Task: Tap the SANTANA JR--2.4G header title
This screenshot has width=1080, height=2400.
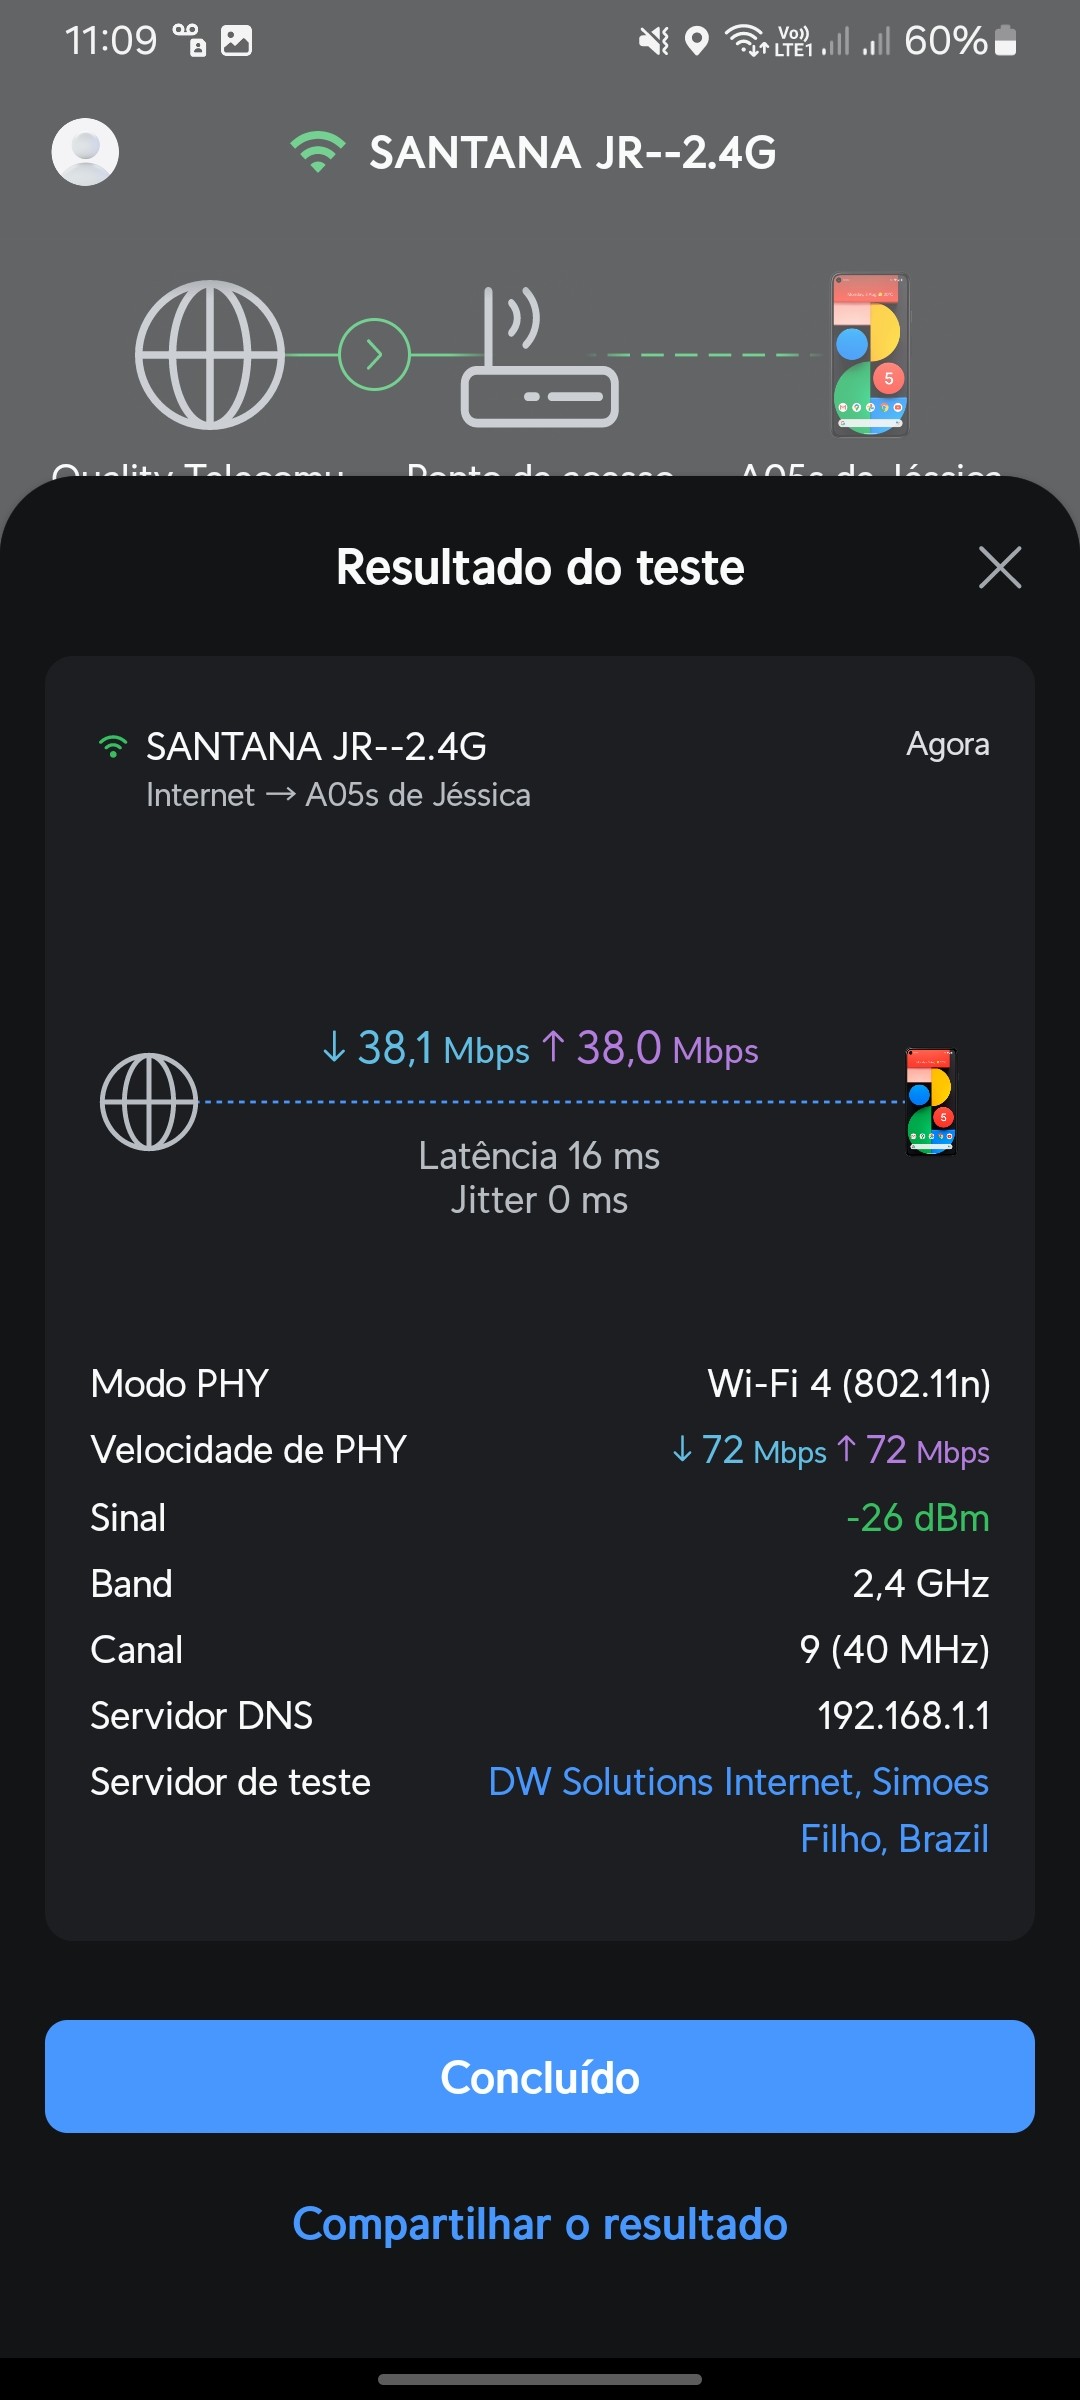Action: pyautogui.click(x=572, y=153)
